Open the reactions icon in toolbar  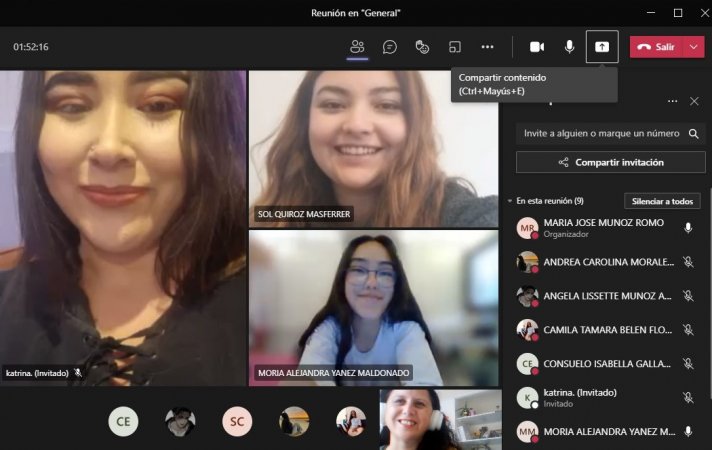point(422,47)
